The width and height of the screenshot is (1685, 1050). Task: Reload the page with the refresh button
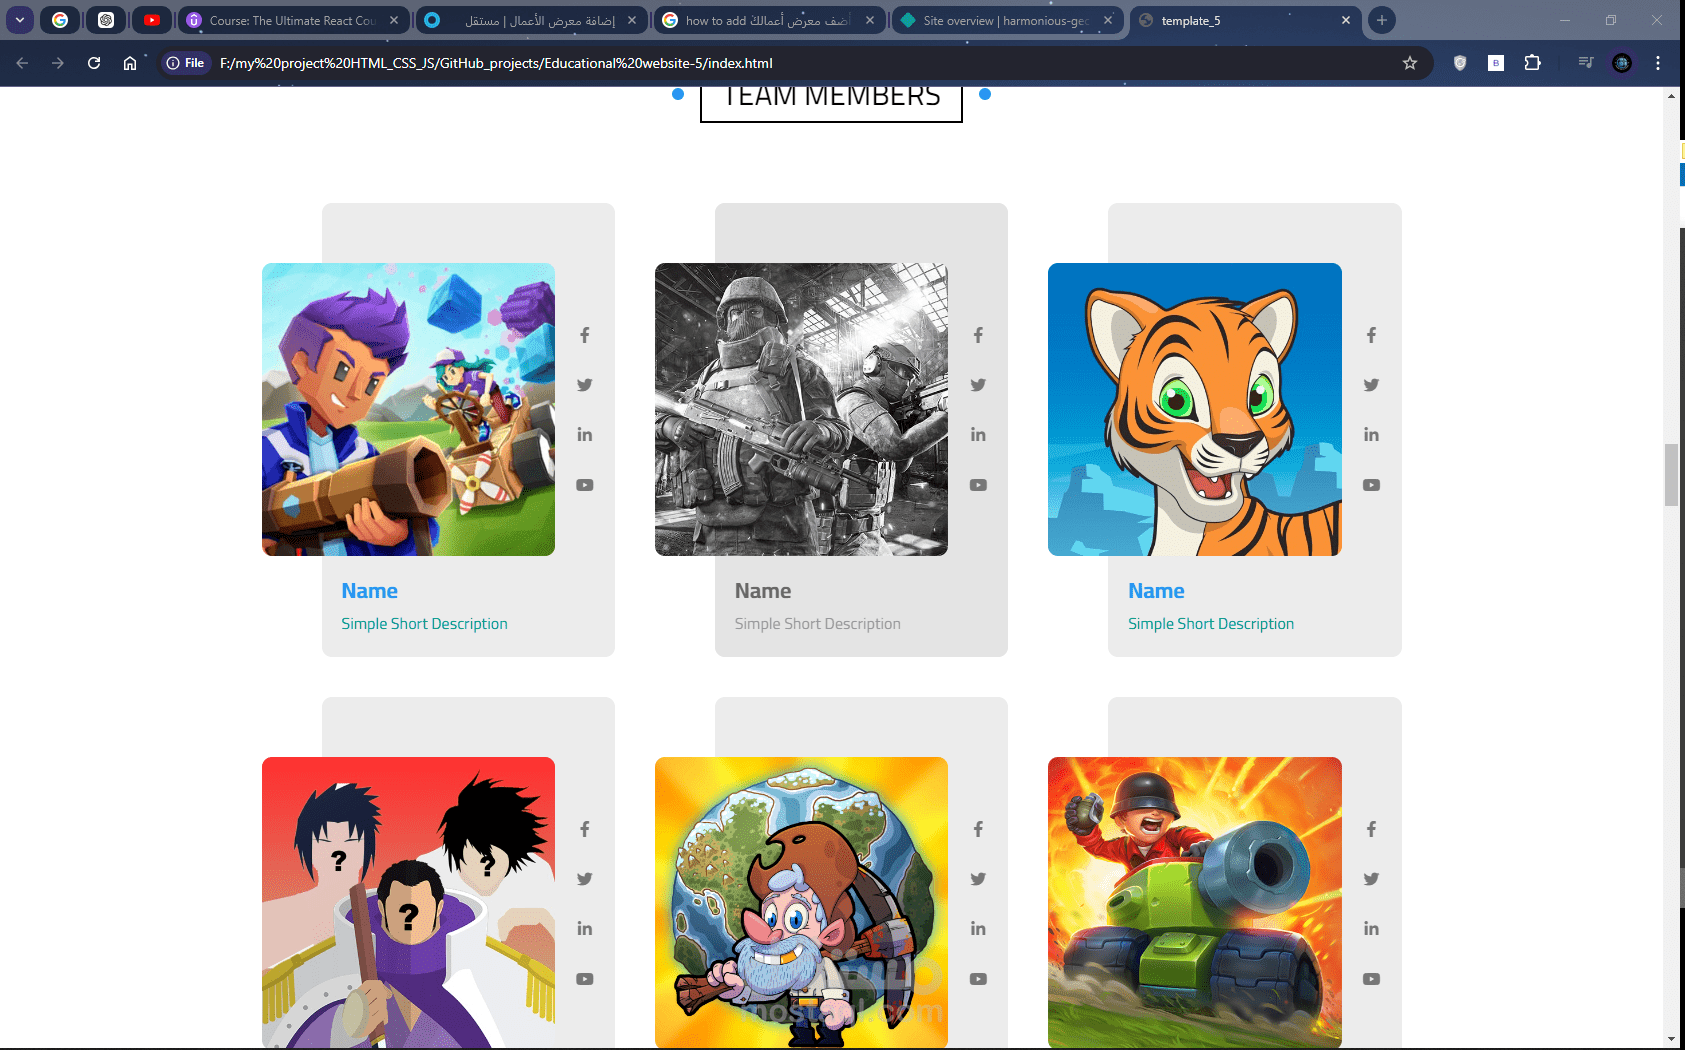pos(94,63)
